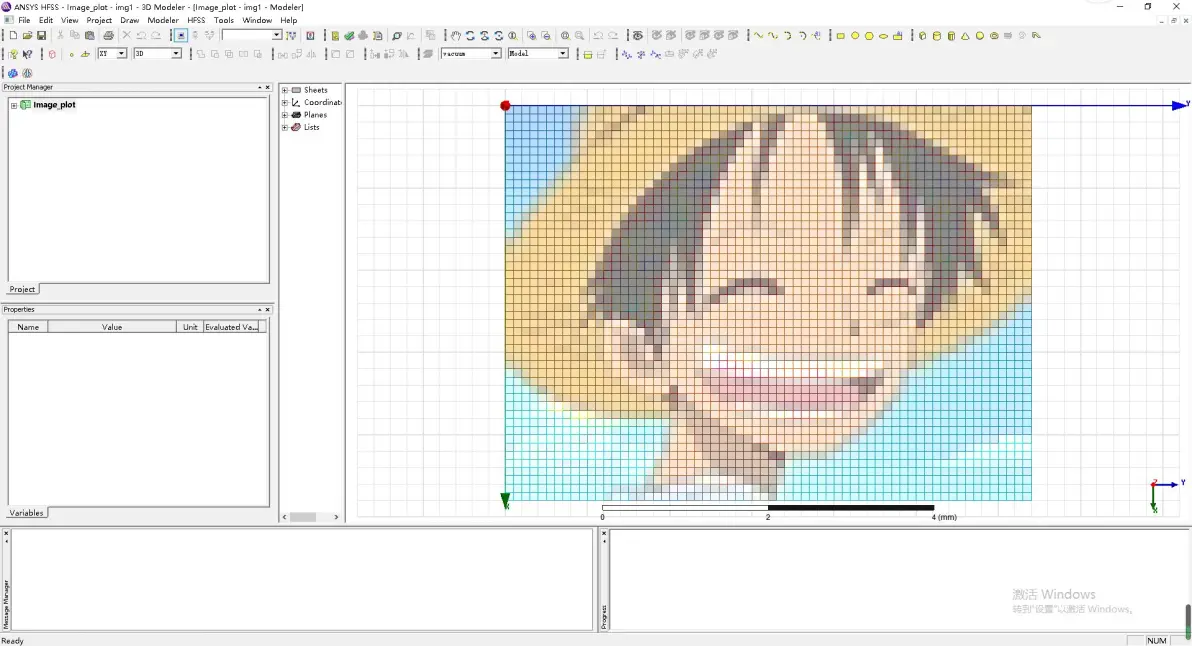Image resolution: width=1192 pixels, height=646 pixels.
Task: Click the red origin point in the modeler
Action: 506,106
